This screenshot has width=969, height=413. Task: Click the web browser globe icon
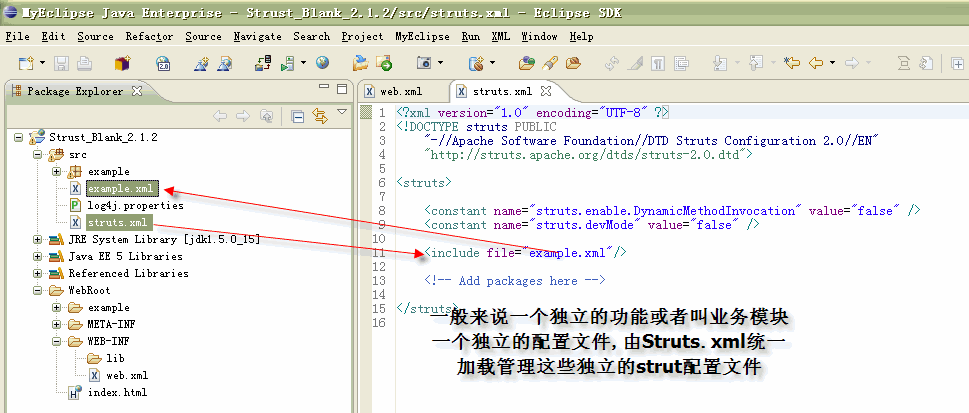point(322,62)
